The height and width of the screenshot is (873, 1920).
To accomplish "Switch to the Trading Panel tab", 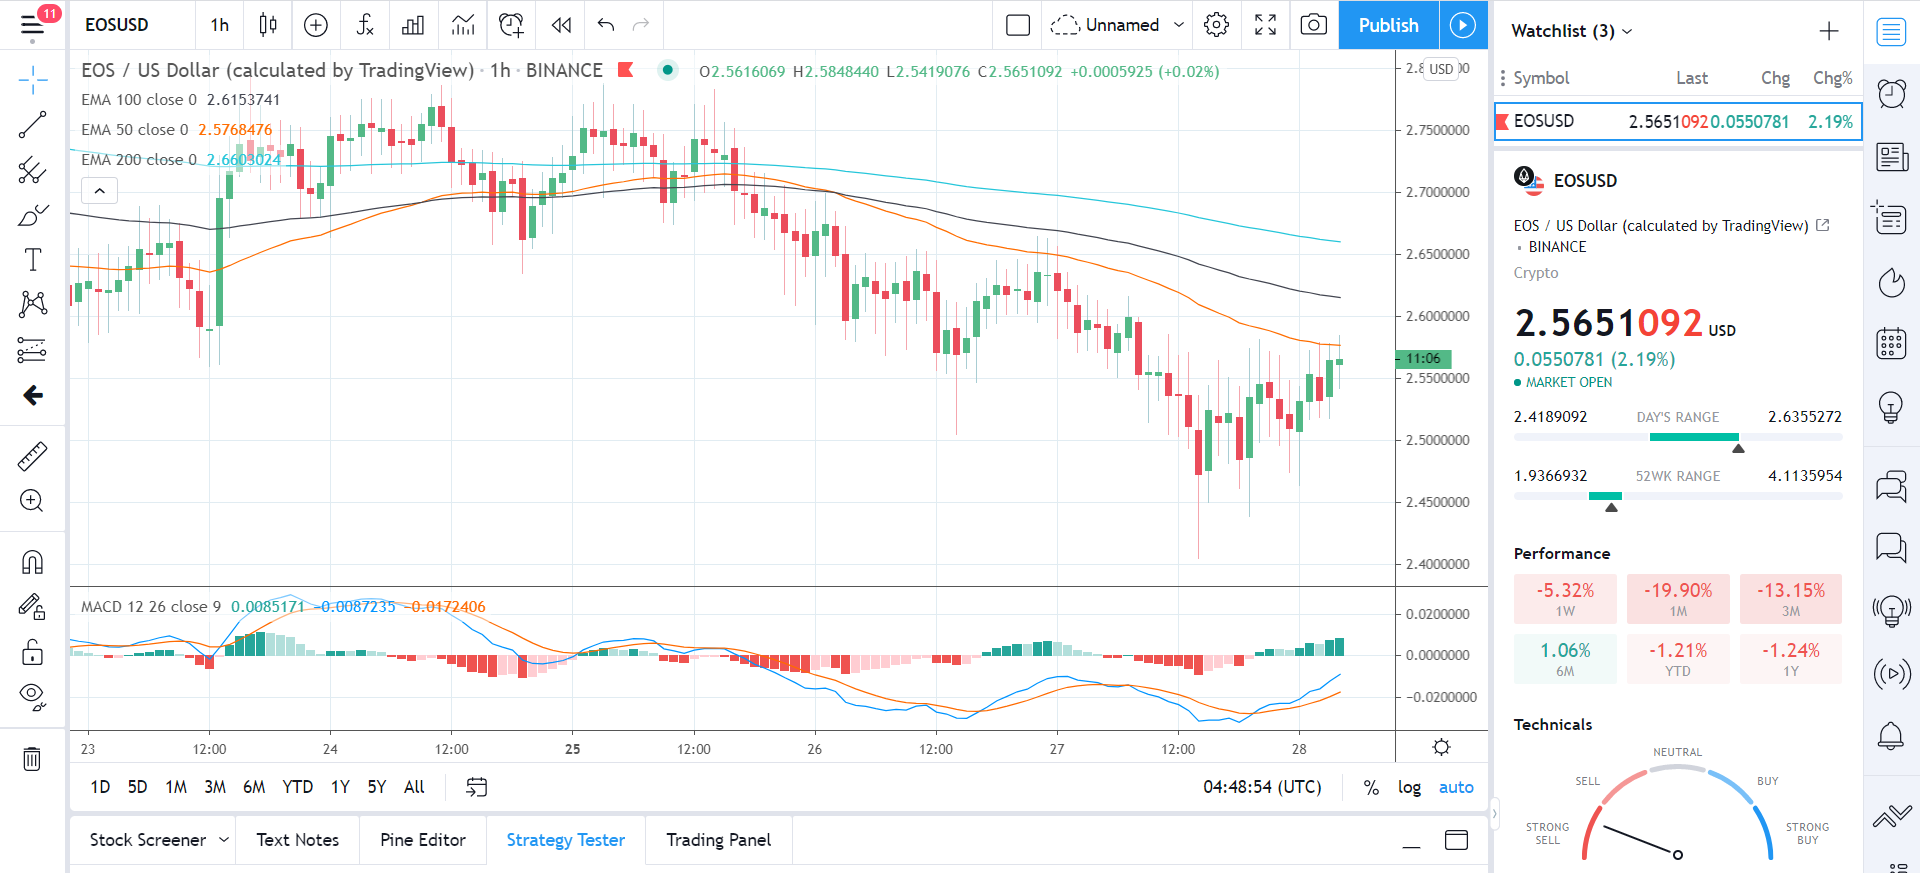I will [x=718, y=840].
